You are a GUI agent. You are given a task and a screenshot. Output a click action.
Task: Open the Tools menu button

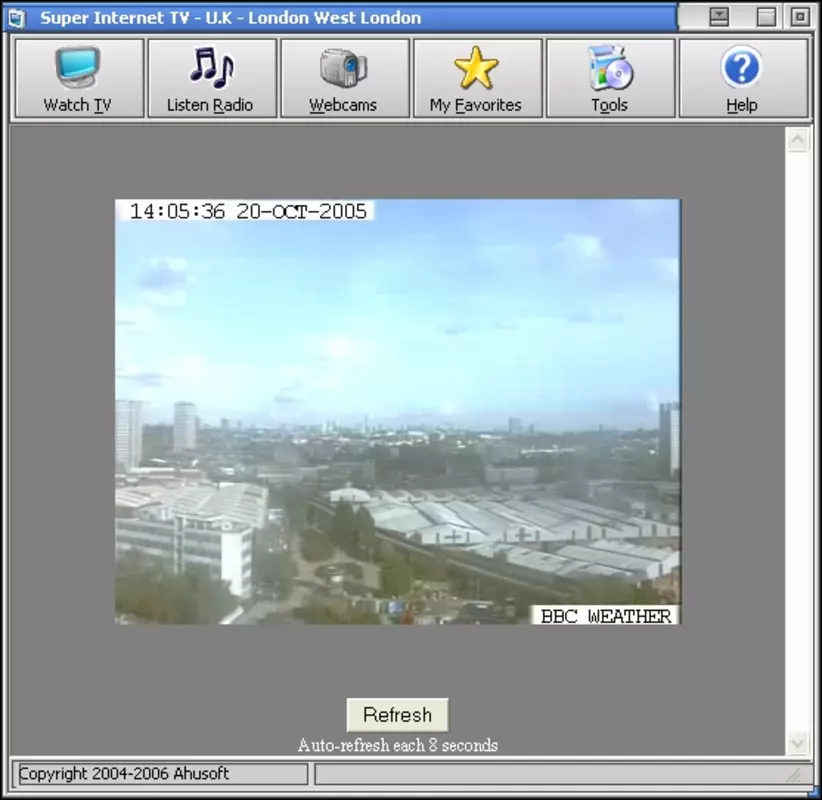[x=611, y=78]
